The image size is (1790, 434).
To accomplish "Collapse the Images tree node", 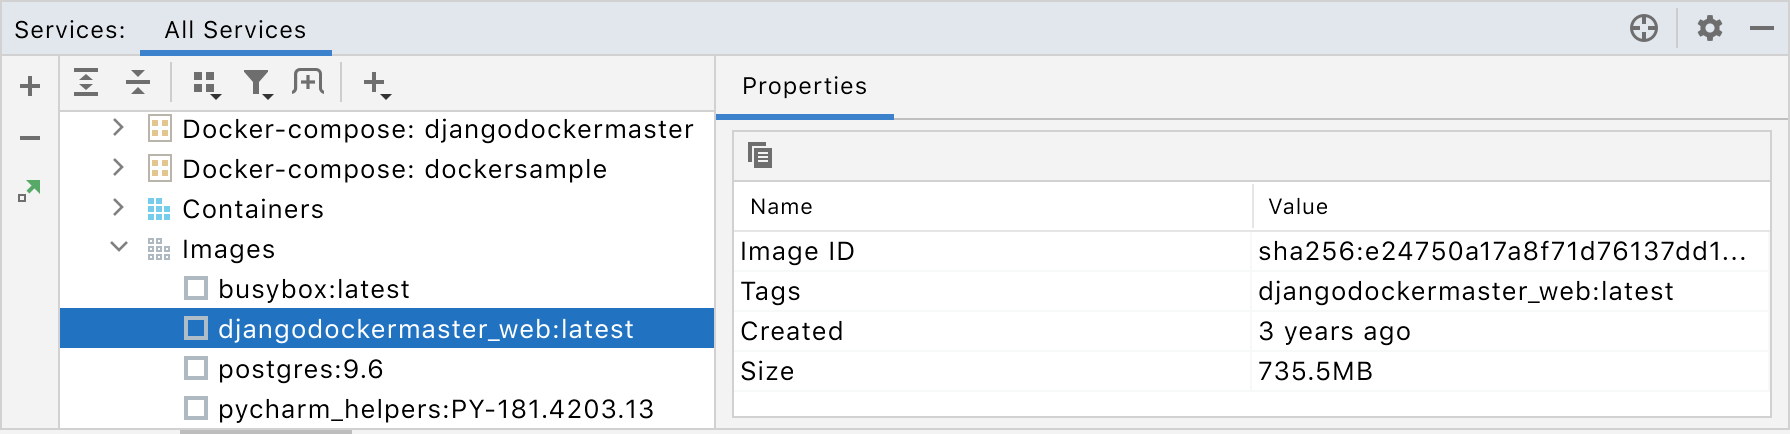I will pos(118,248).
